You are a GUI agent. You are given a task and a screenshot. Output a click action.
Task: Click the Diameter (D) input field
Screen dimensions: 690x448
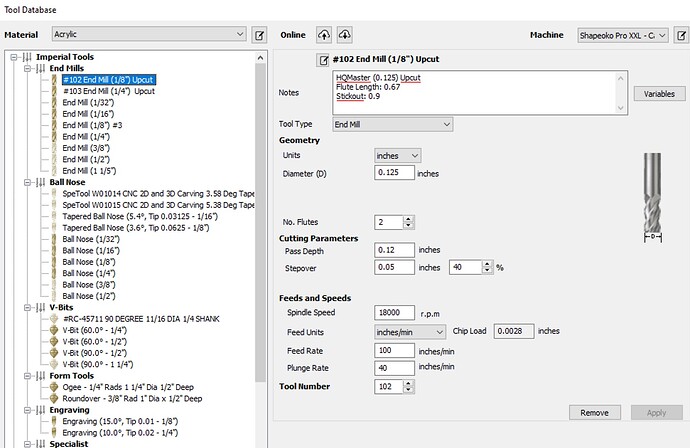[394, 173]
